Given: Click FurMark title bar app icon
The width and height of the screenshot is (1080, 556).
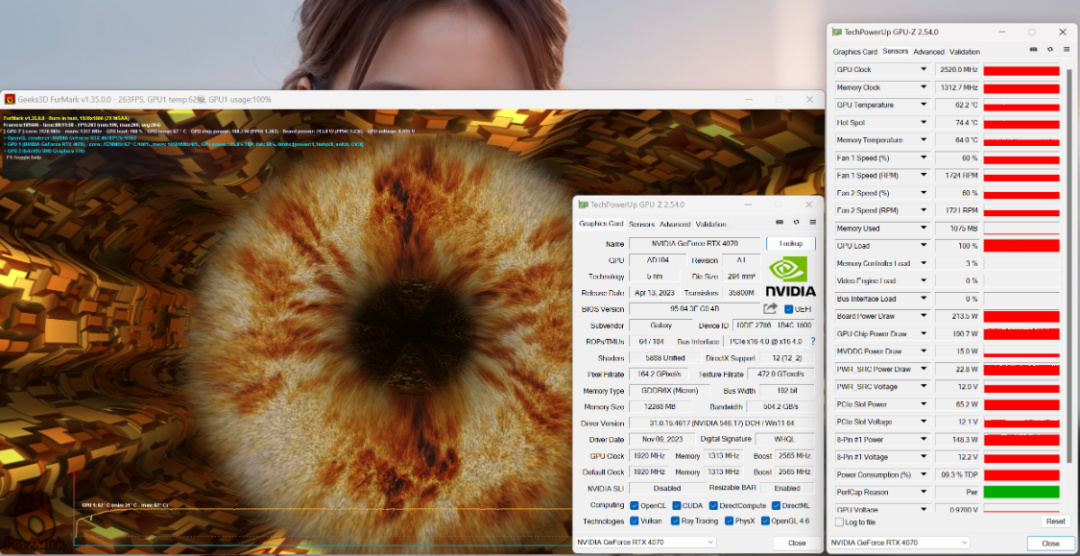Looking at the screenshot, I should point(10,99).
